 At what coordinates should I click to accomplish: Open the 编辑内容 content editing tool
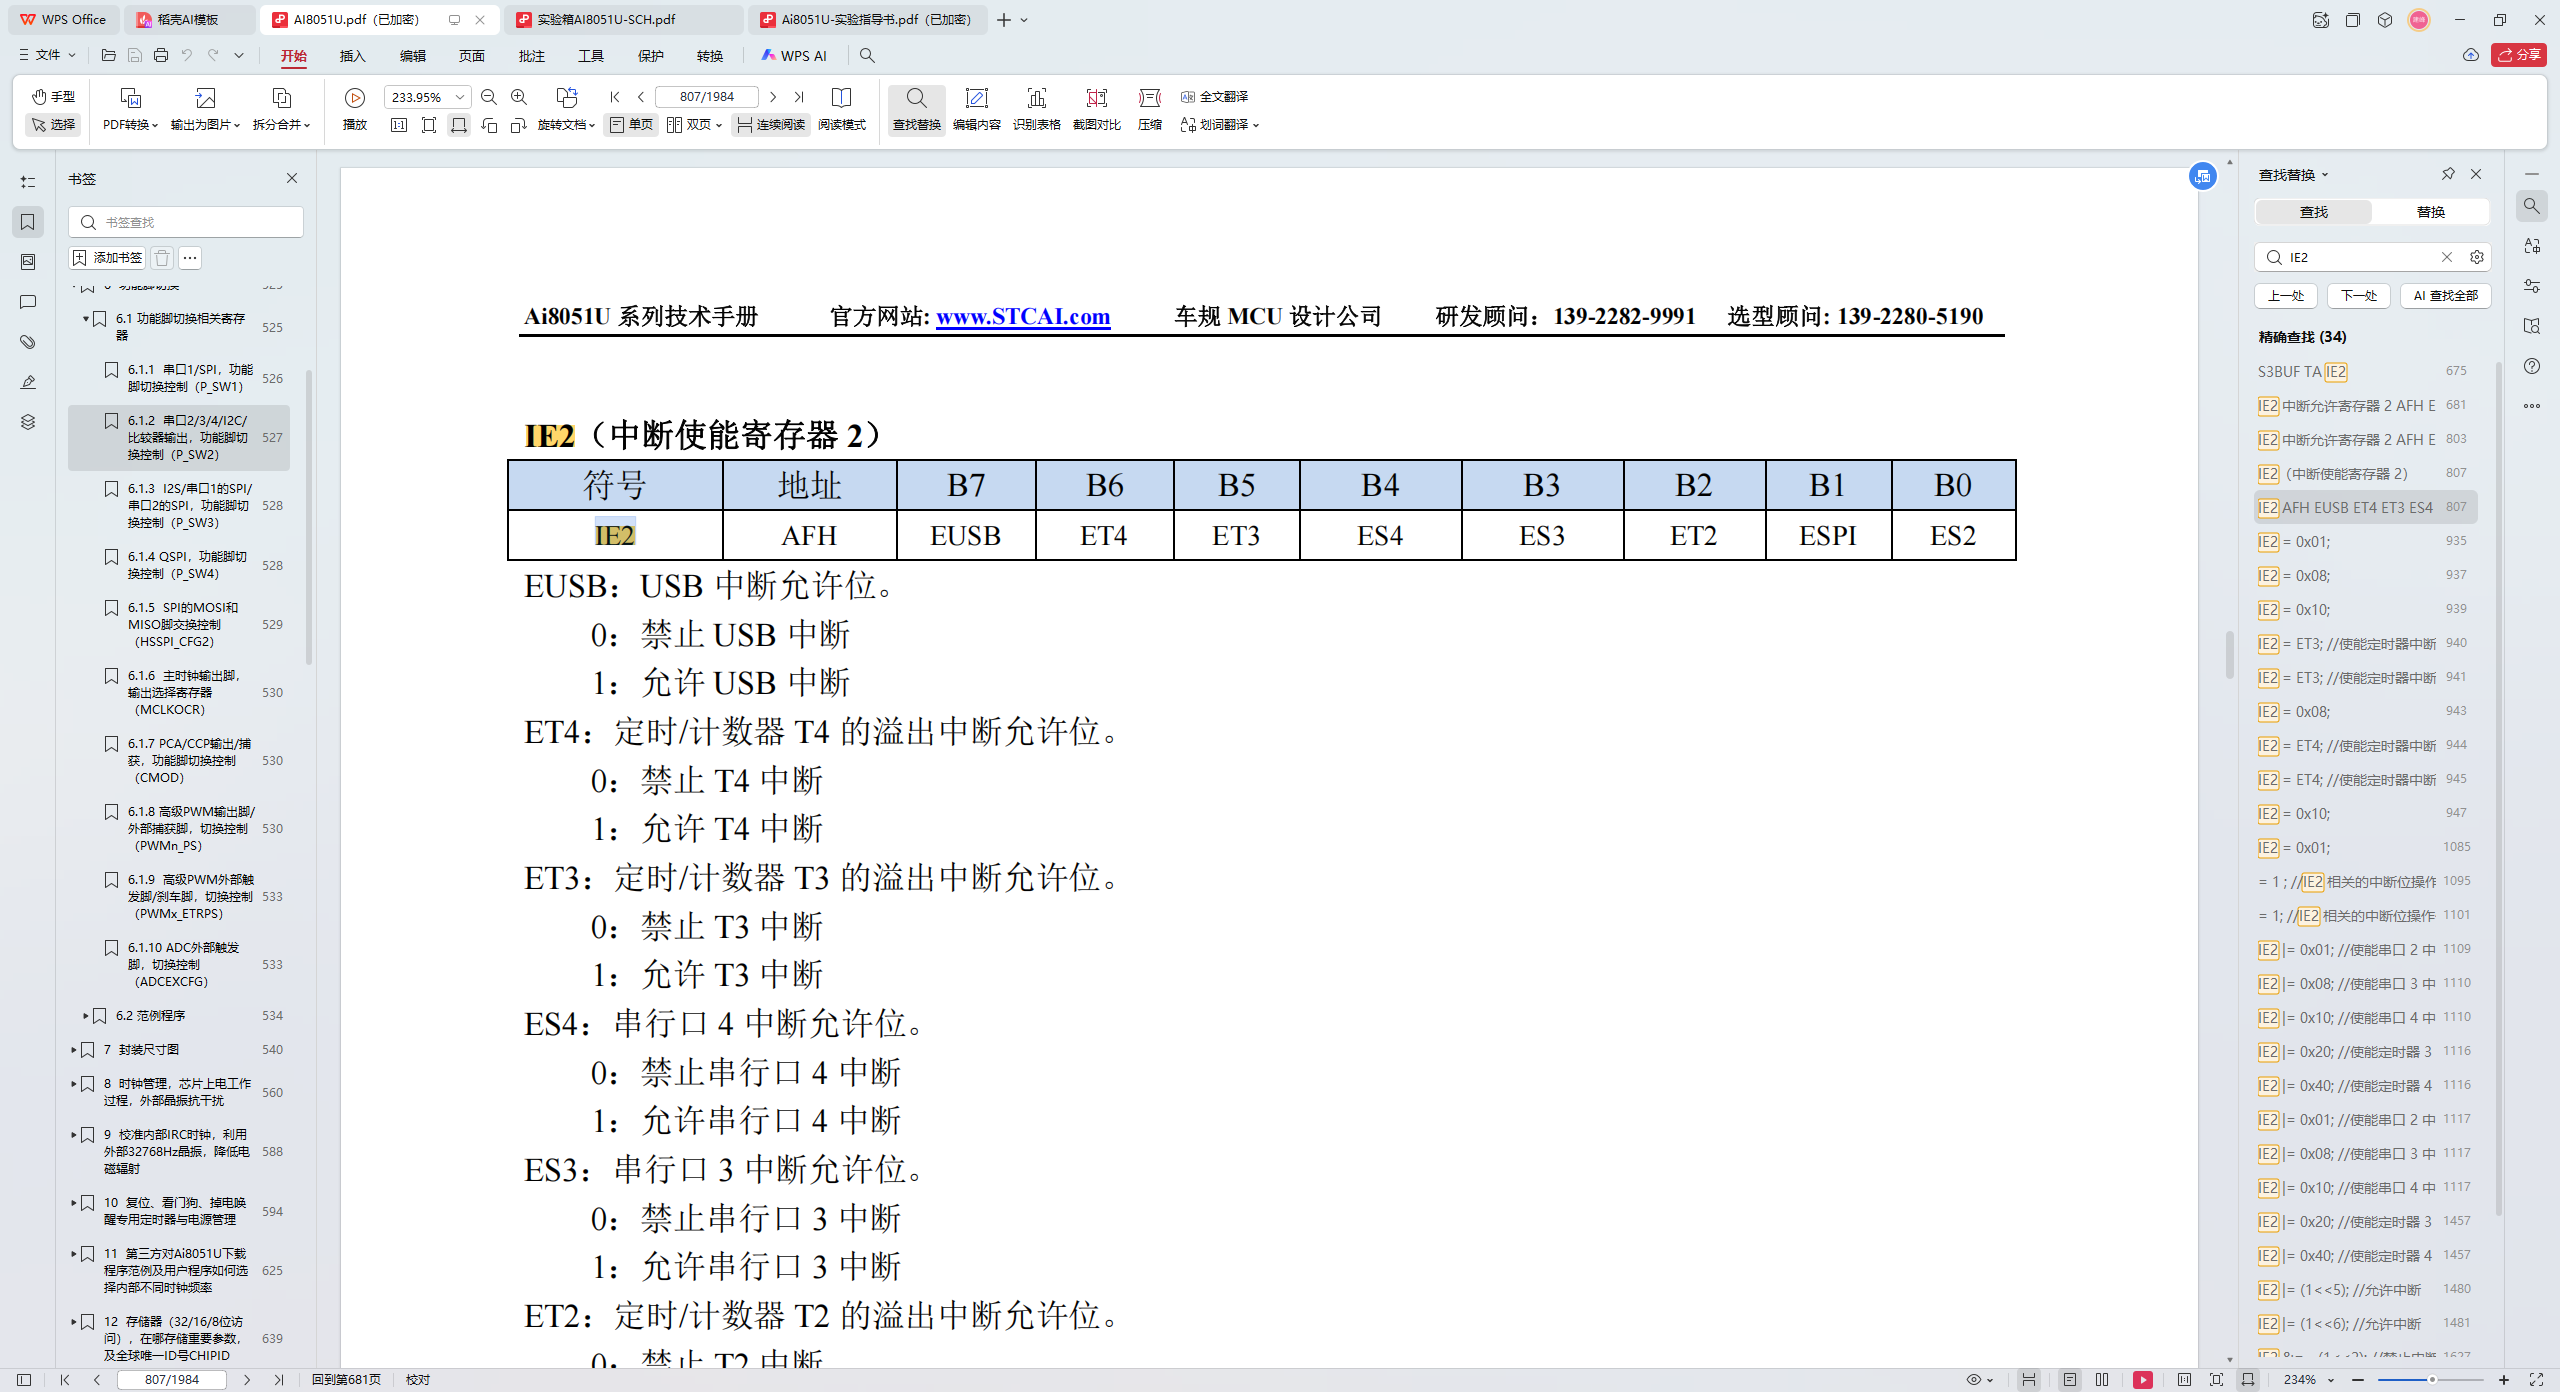(x=977, y=108)
